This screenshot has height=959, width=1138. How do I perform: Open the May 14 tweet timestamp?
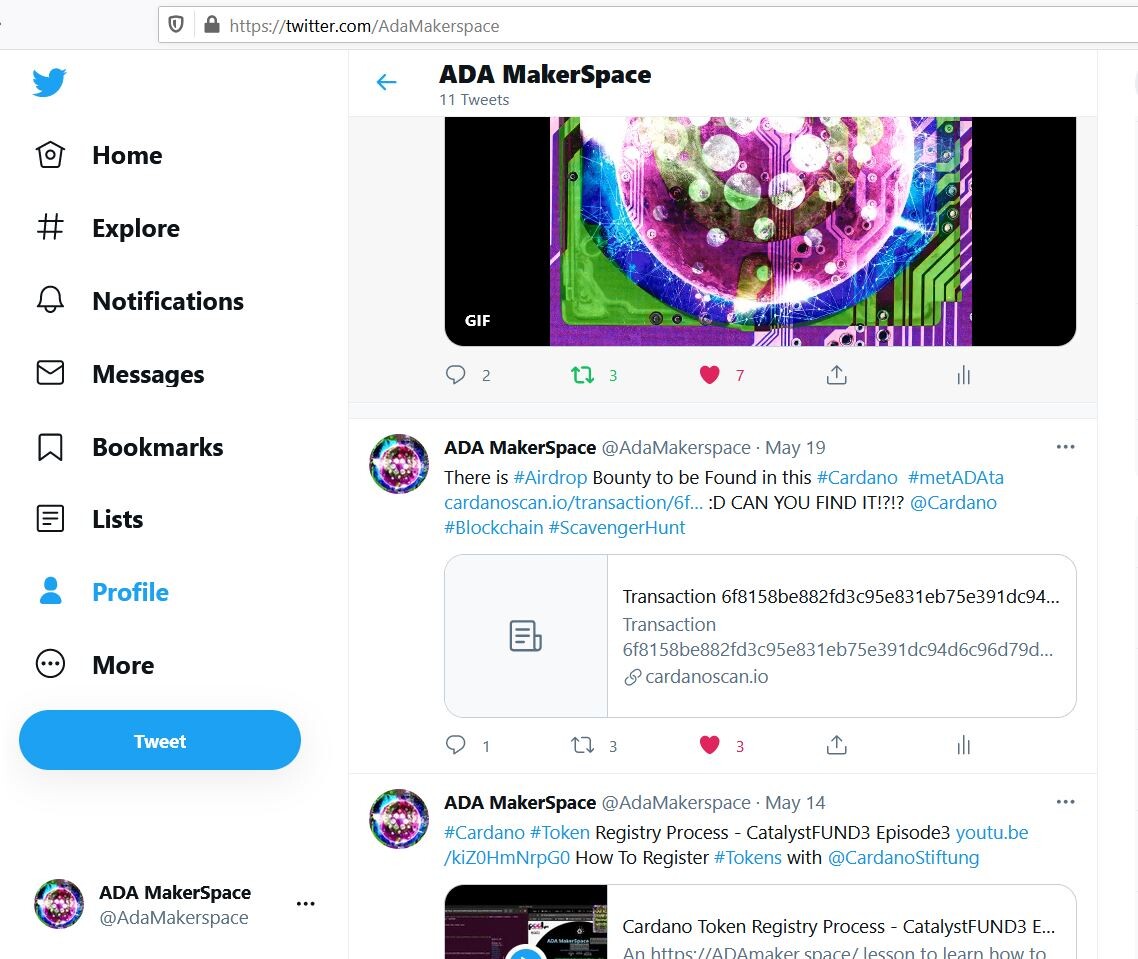pyautogui.click(x=795, y=802)
